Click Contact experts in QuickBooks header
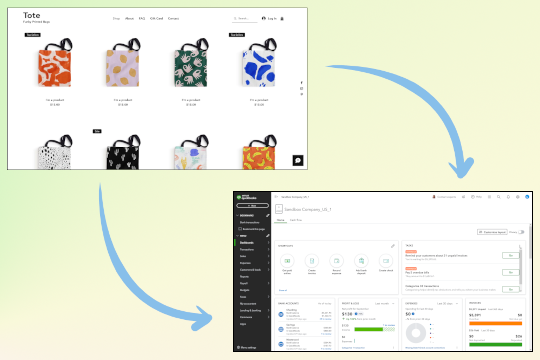Viewport: 540px width, 360px height. [444, 197]
